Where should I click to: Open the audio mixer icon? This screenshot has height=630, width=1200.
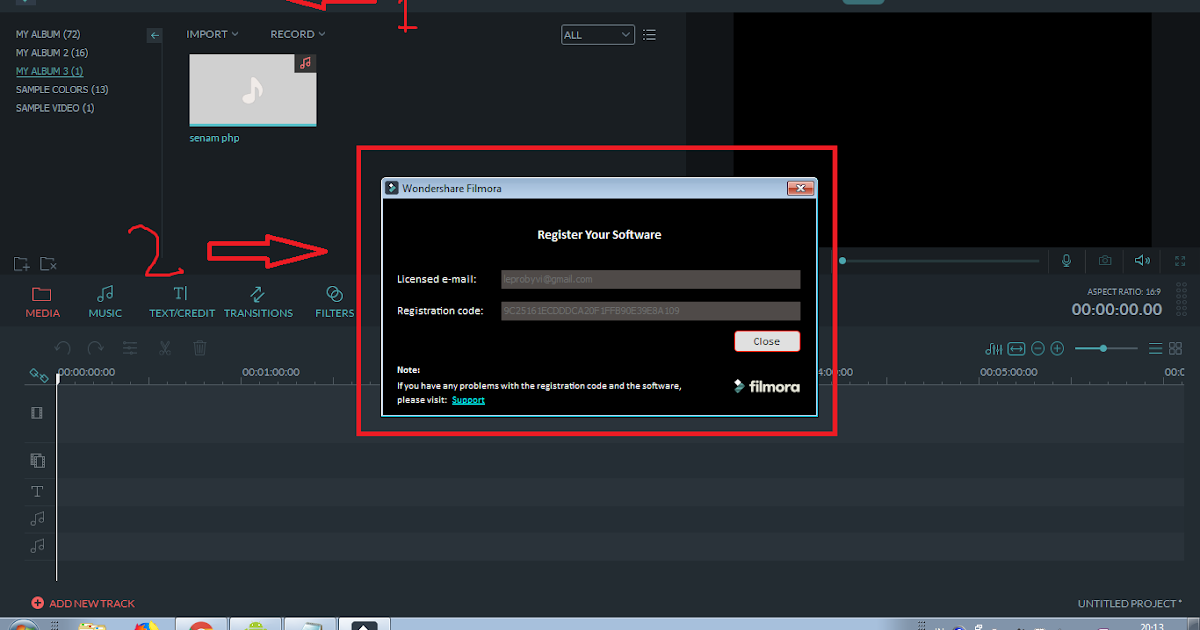[x=994, y=348]
